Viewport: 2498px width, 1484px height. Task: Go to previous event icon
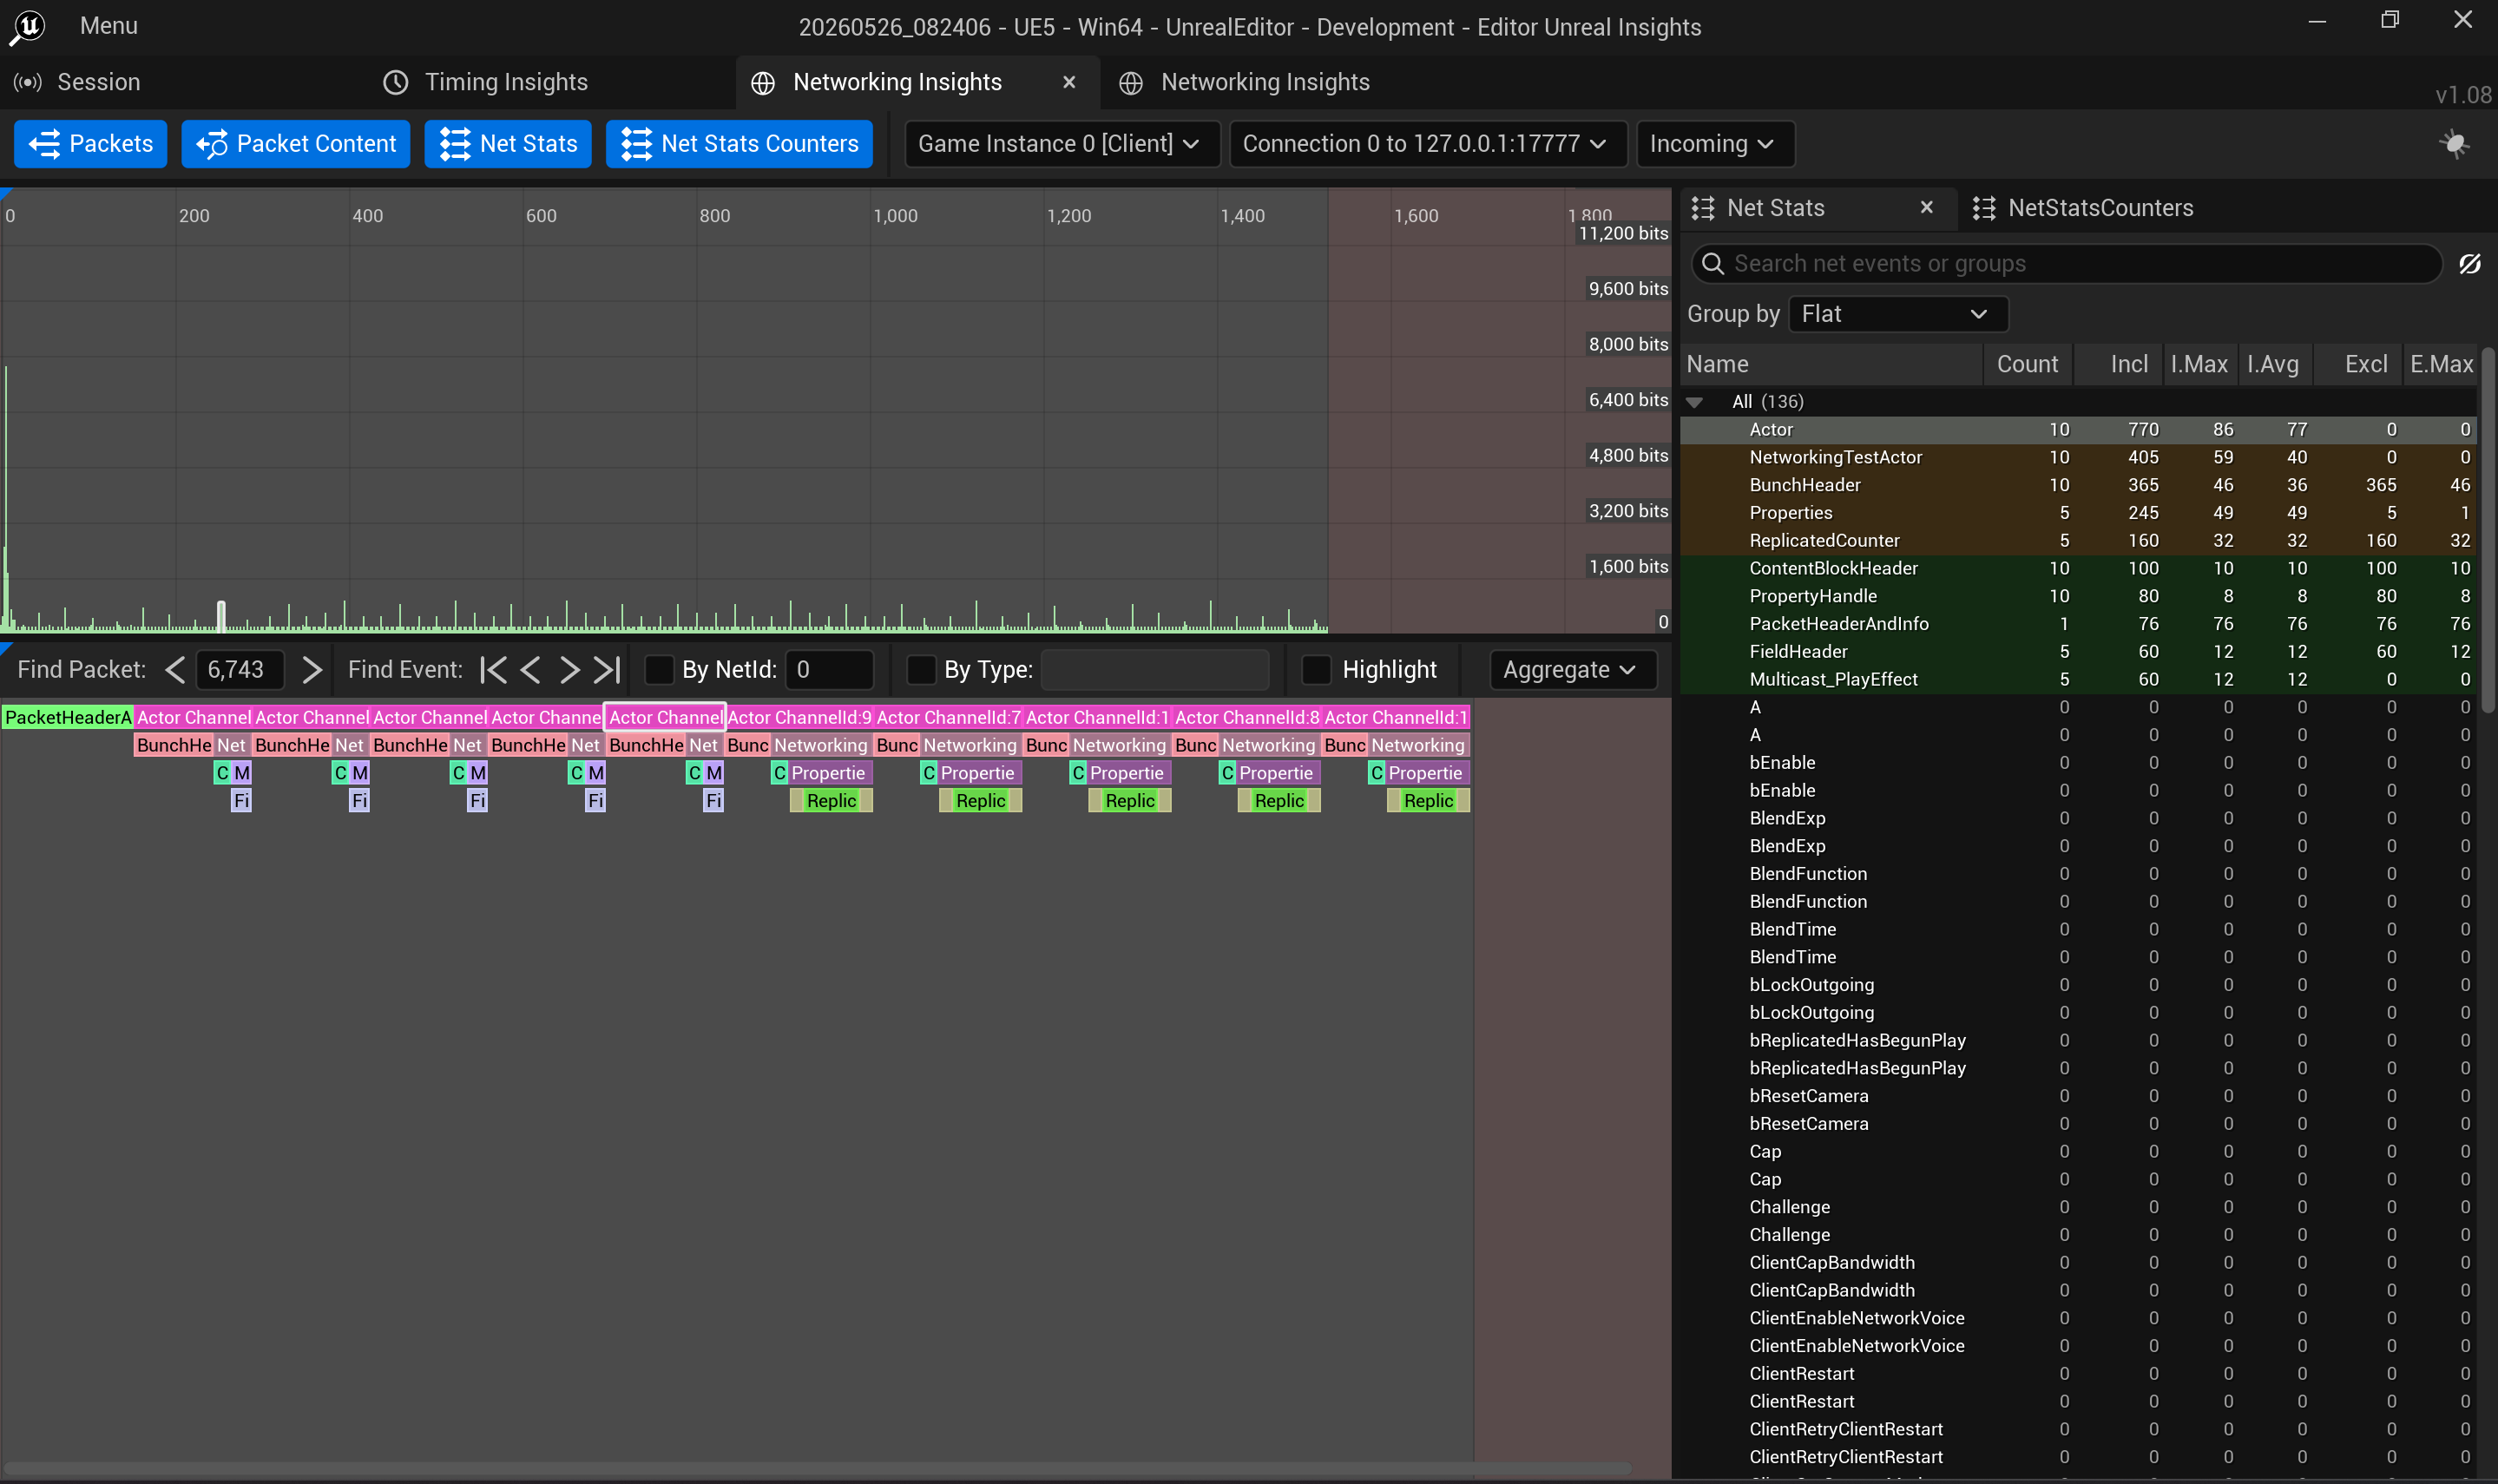tap(531, 670)
